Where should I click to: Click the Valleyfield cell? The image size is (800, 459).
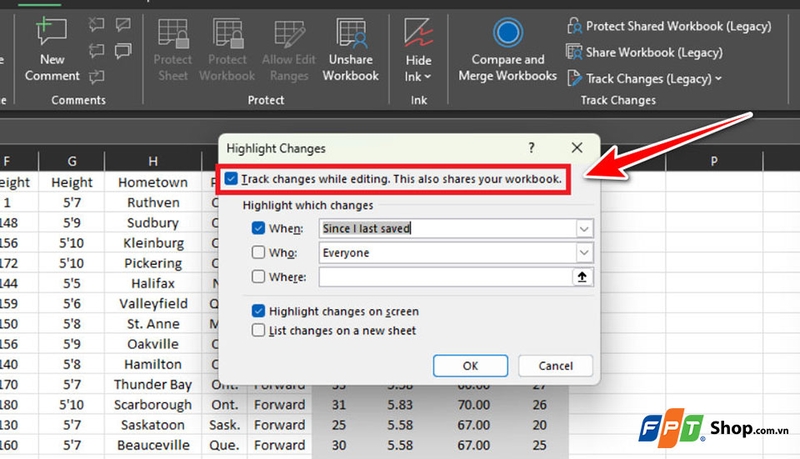coord(153,303)
